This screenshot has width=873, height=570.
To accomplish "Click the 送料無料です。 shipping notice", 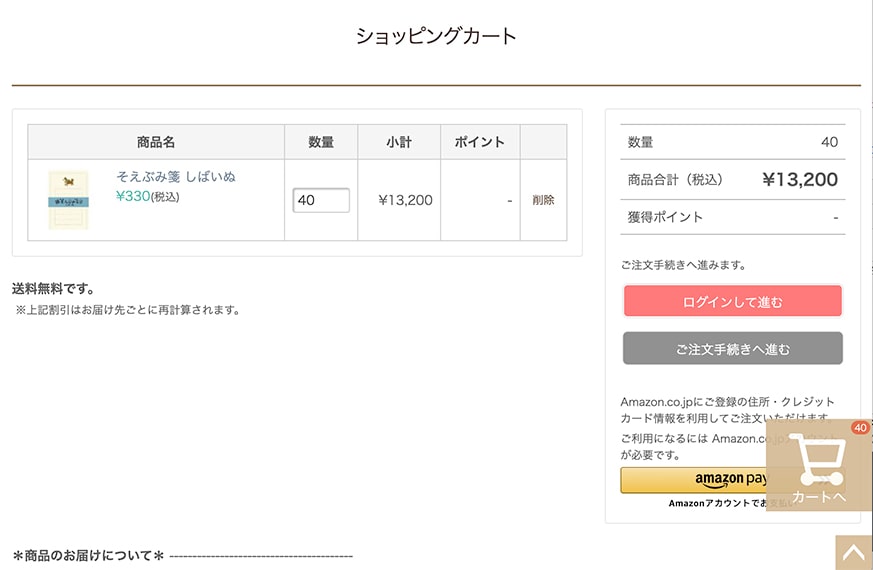I will pyautogui.click(x=53, y=289).
